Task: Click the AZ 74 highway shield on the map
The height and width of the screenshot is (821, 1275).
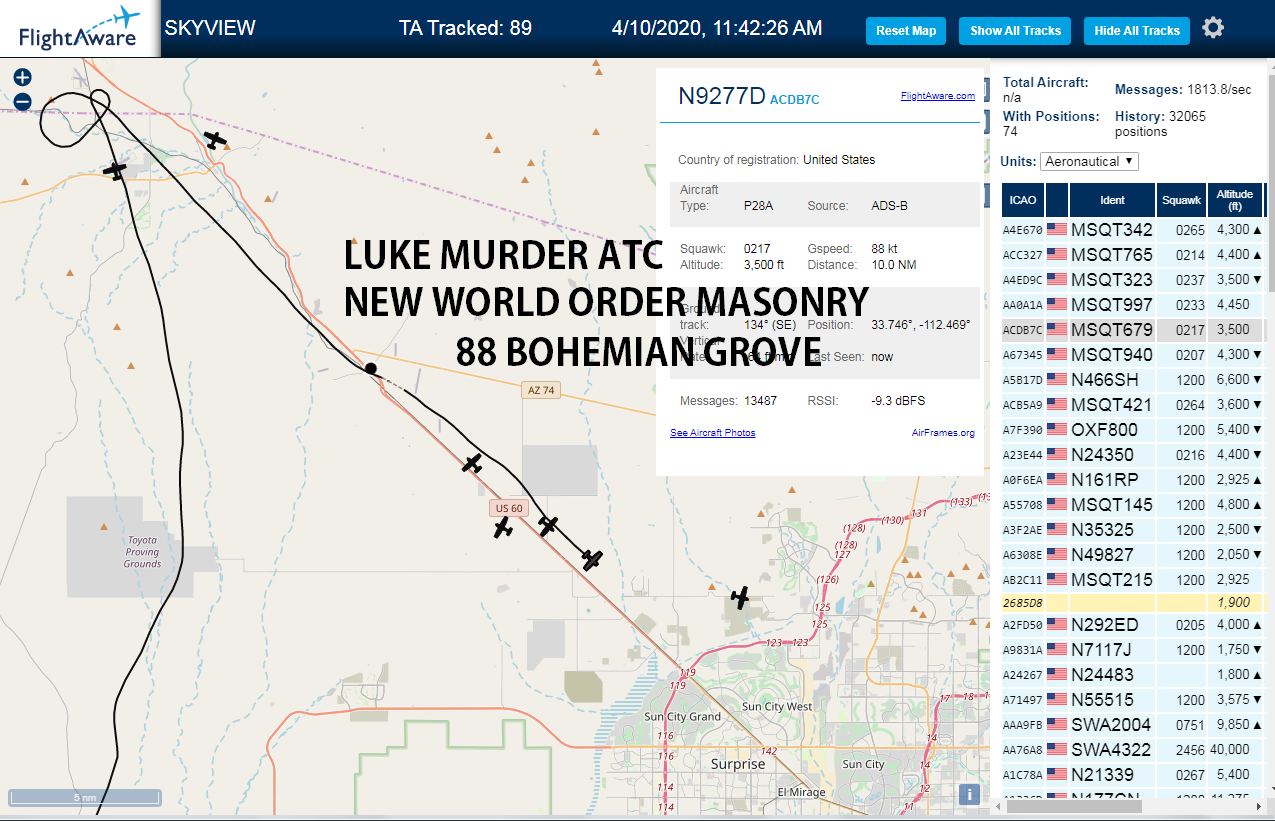Action: [x=541, y=390]
